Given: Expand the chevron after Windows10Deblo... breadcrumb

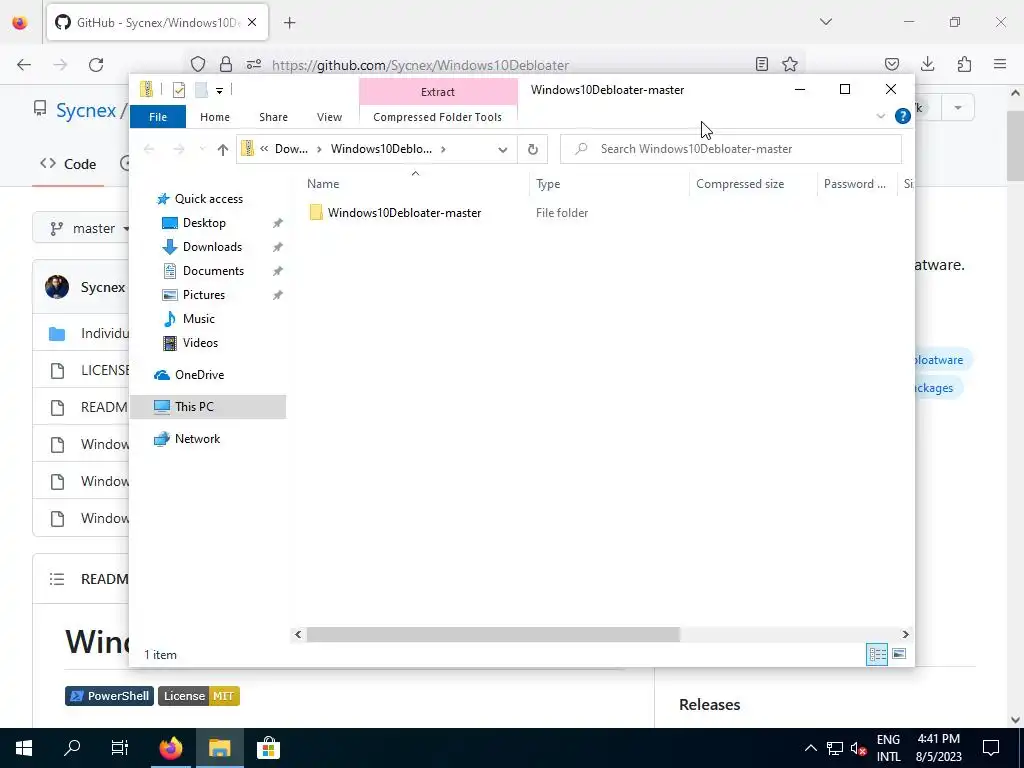Looking at the screenshot, I should point(443,150).
